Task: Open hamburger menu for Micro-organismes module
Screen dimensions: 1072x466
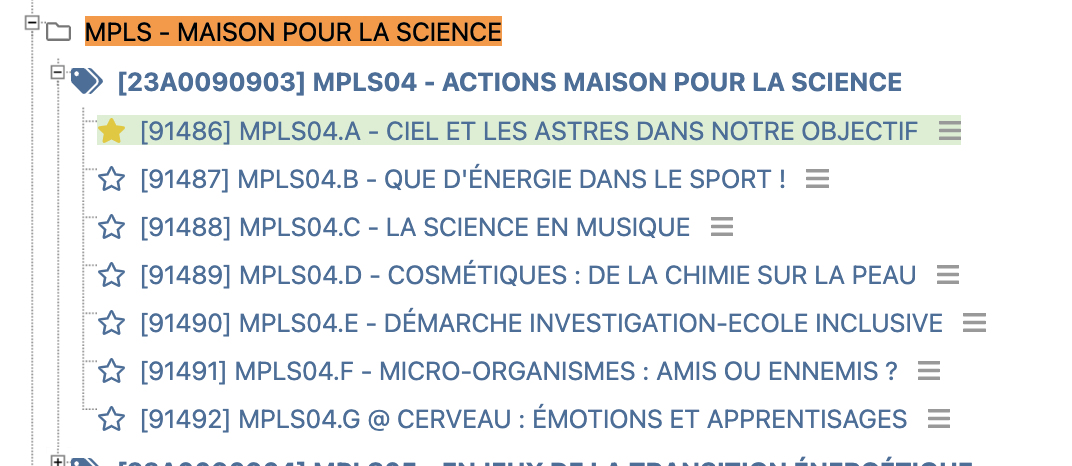Action: 928,371
